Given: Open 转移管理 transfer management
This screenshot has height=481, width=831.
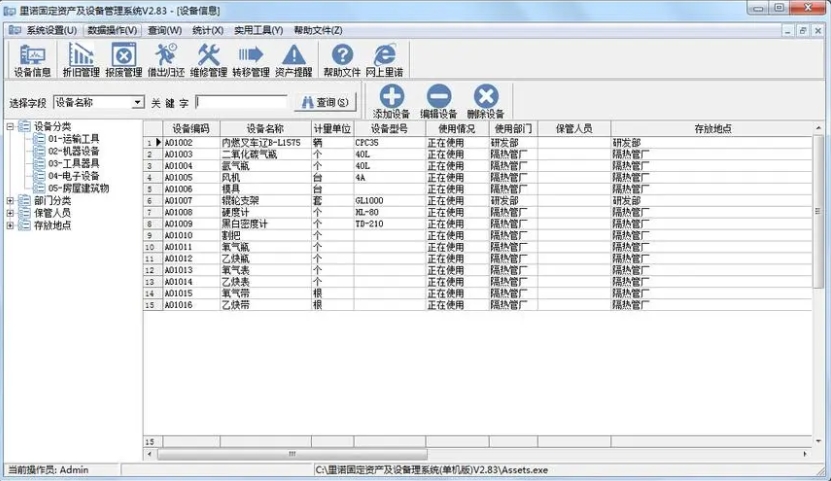Looking at the screenshot, I should coord(251,60).
